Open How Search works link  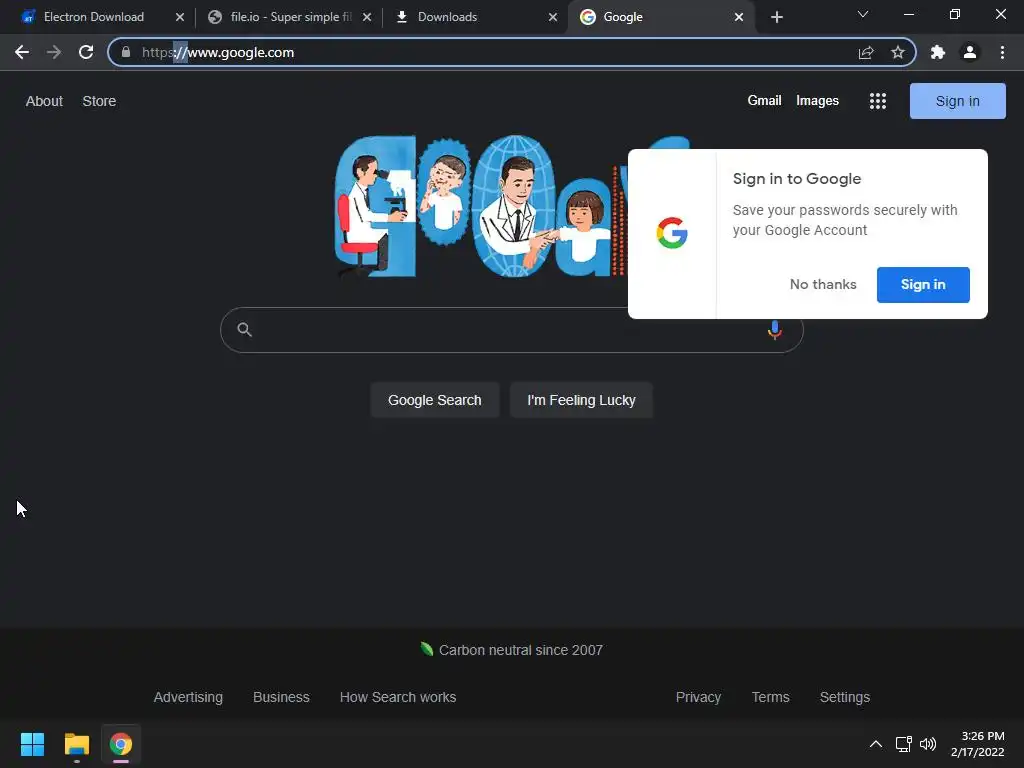click(398, 697)
